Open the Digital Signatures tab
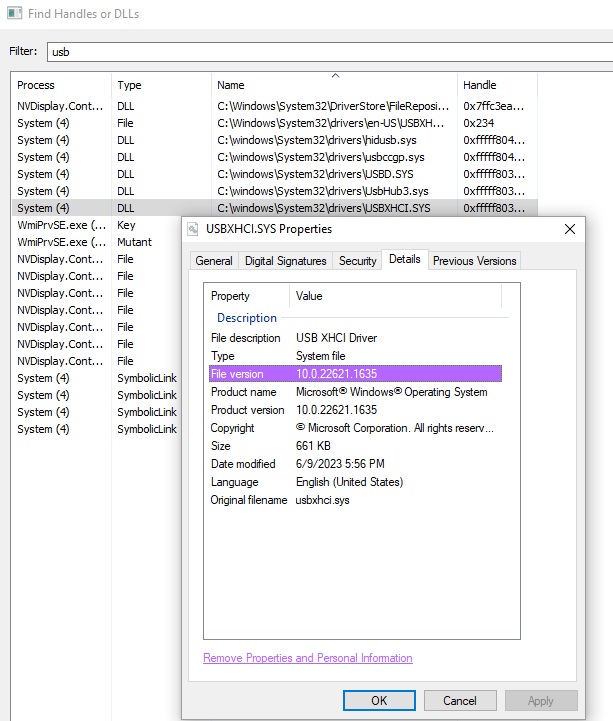Image resolution: width=613 pixels, height=721 pixels. [286, 261]
